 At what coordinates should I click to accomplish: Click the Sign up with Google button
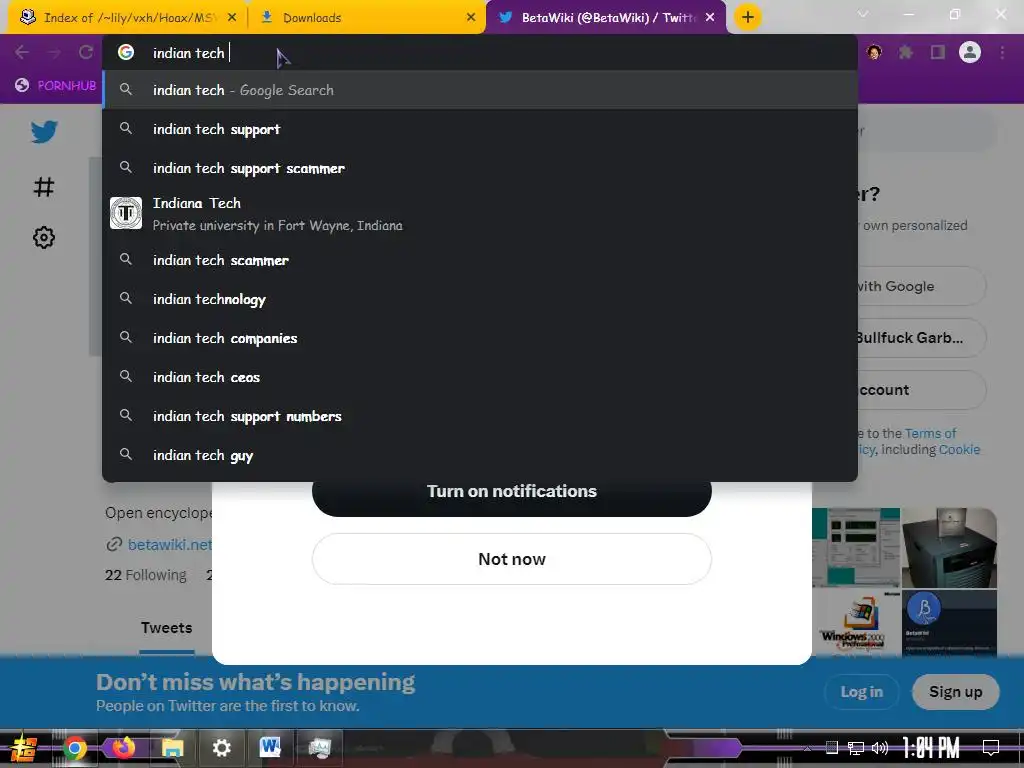click(921, 286)
